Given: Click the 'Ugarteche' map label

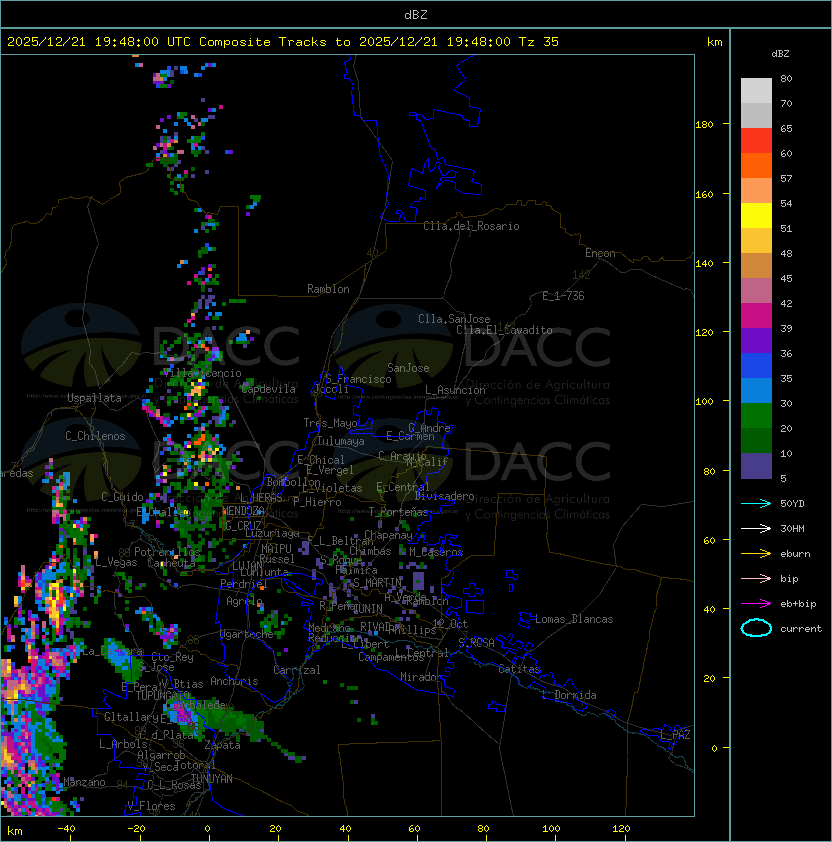Looking at the screenshot, I should [x=246, y=634].
